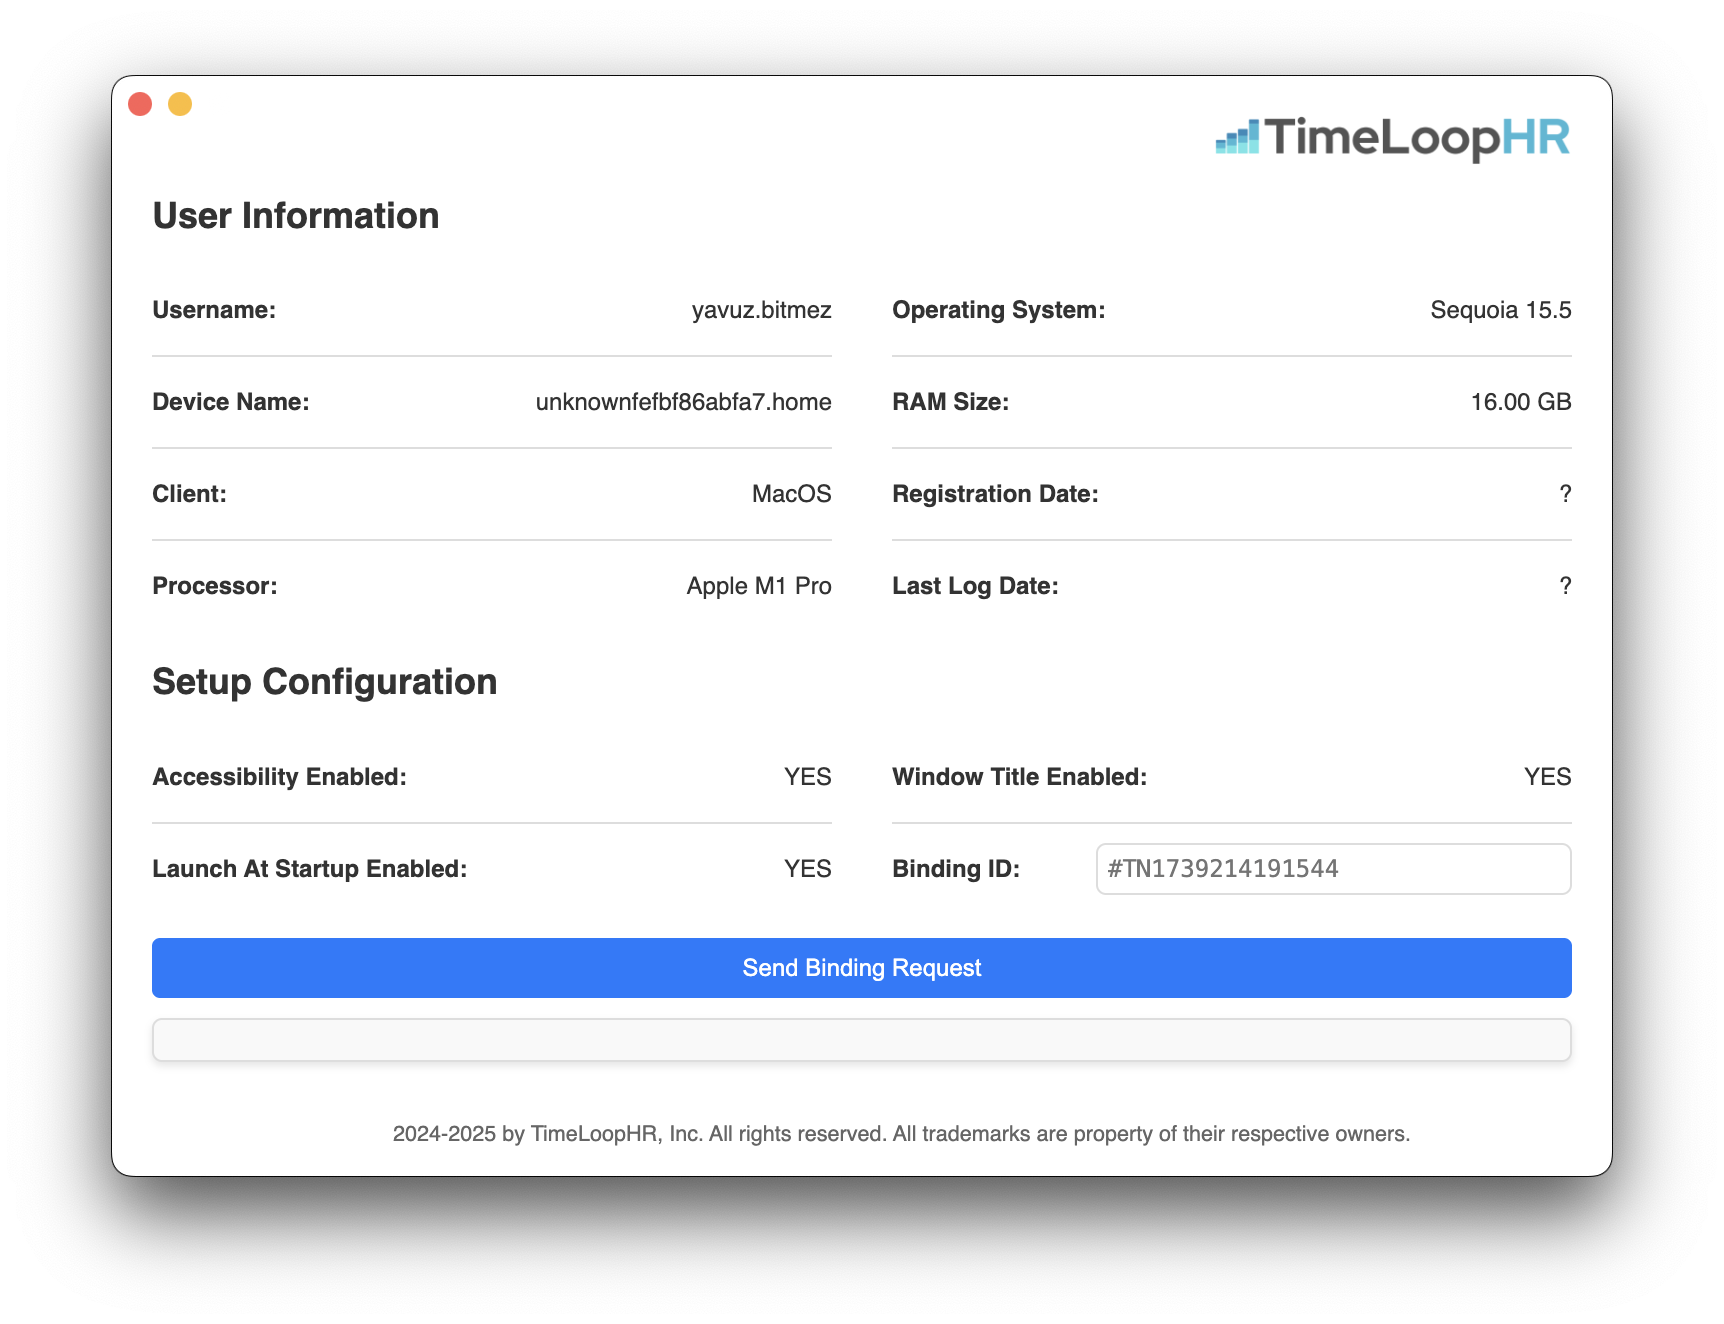Screen dimensions: 1724x1324
Task: Toggle the Launch At Startup Enabled setting
Action: coord(807,868)
